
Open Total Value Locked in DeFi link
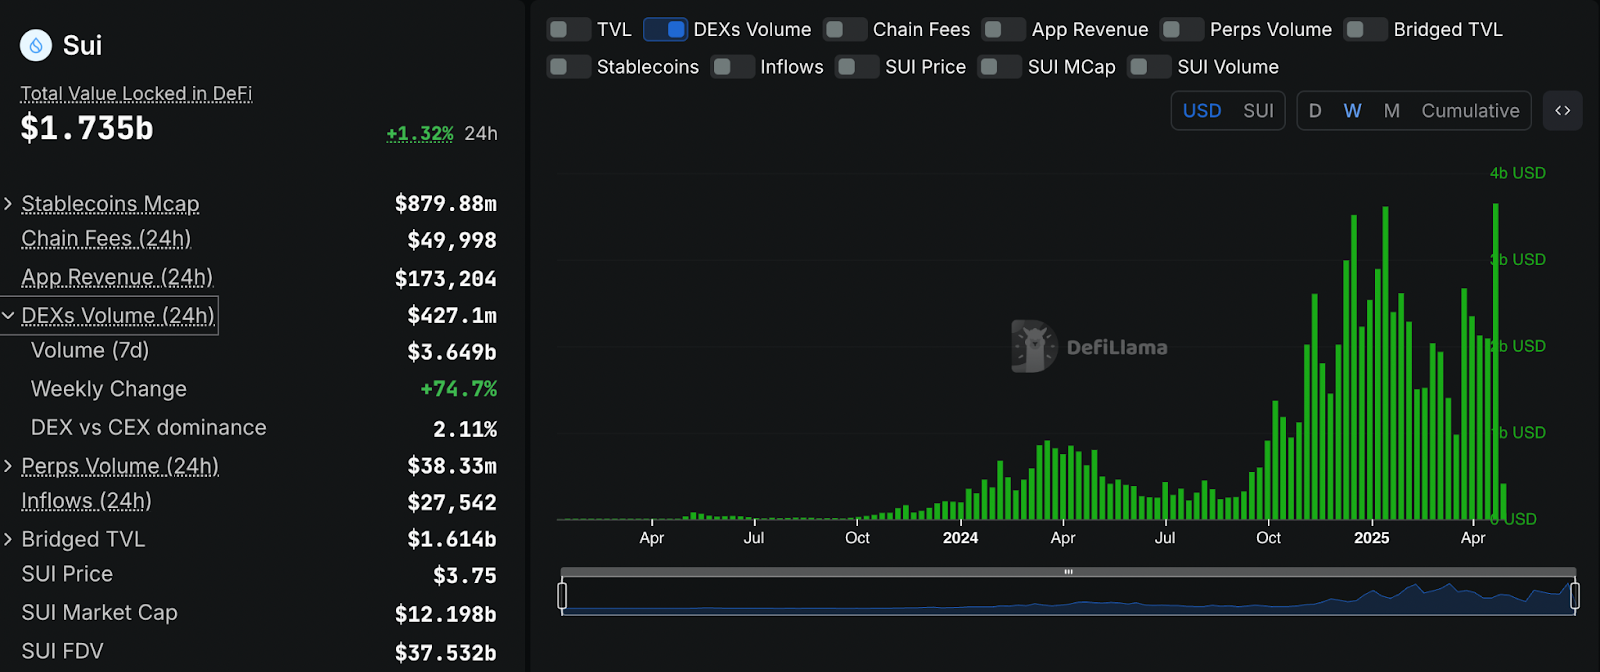click(x=136, y=94)
